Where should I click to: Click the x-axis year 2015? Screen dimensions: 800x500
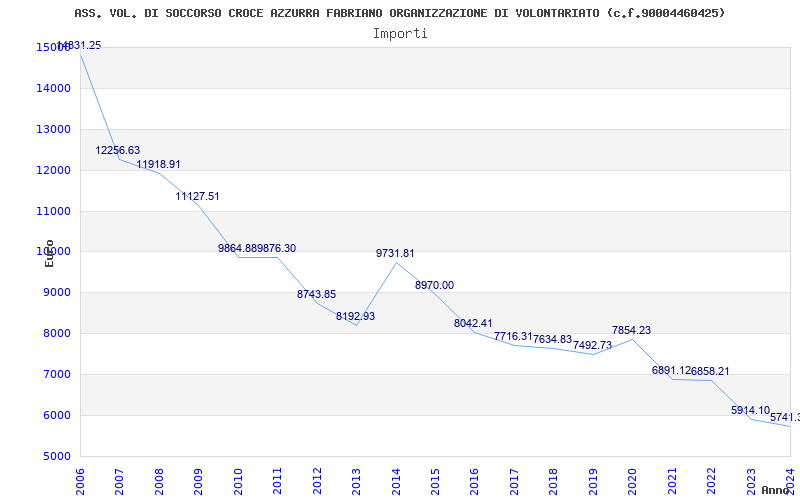[435, 481]
